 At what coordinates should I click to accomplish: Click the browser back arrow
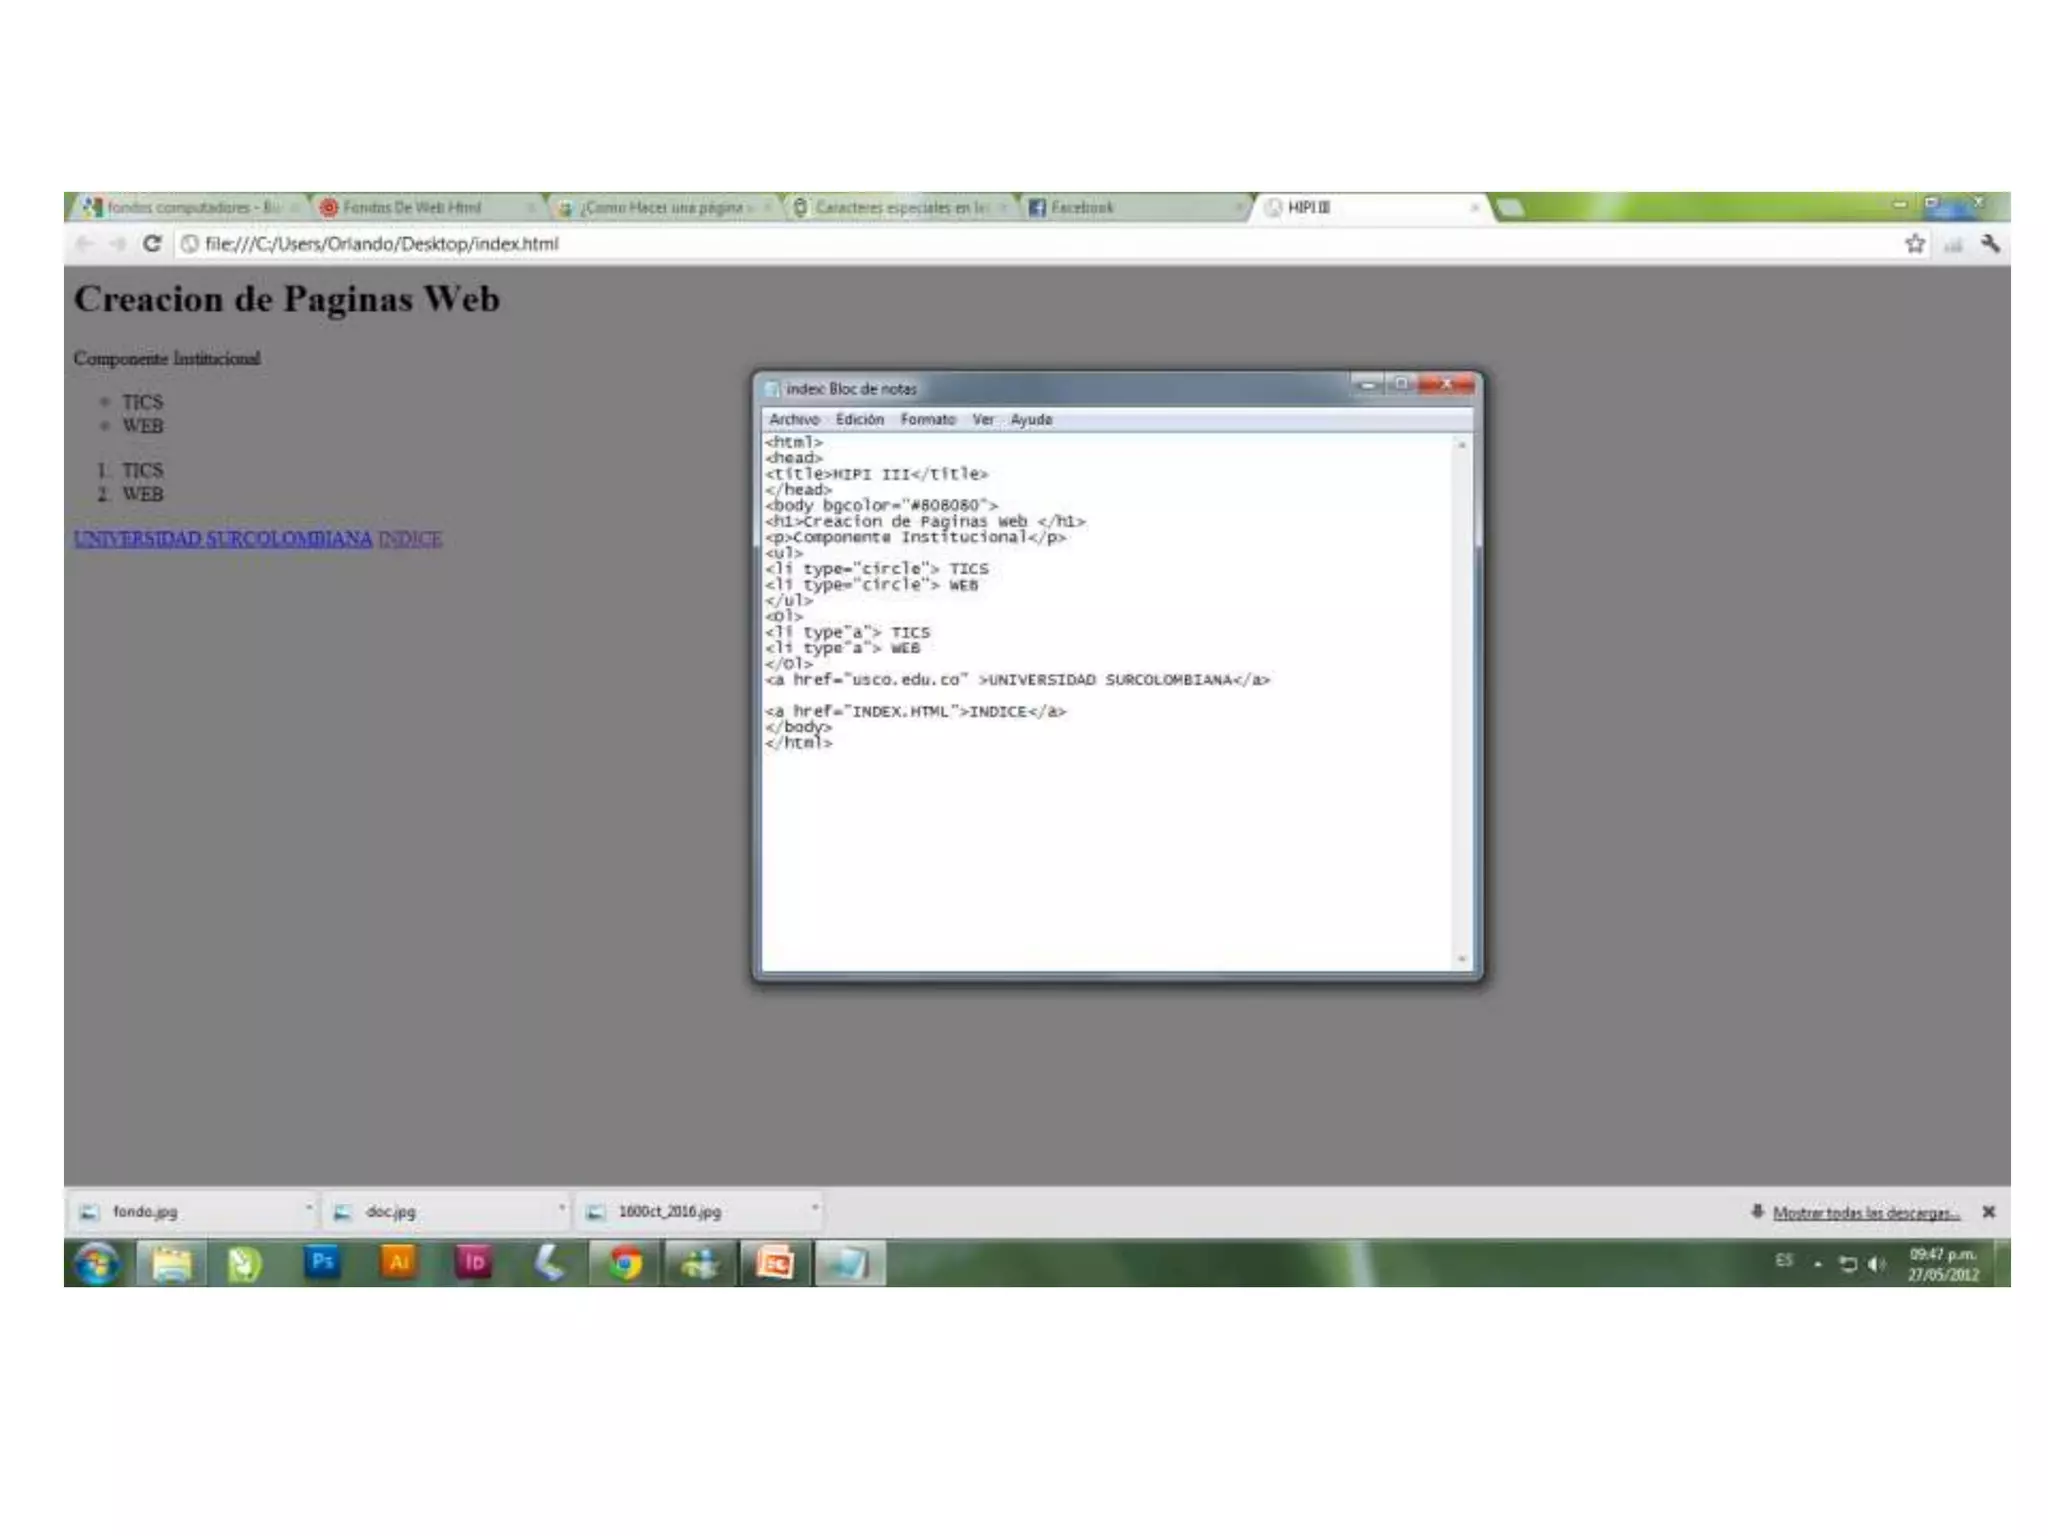[85, 244]
